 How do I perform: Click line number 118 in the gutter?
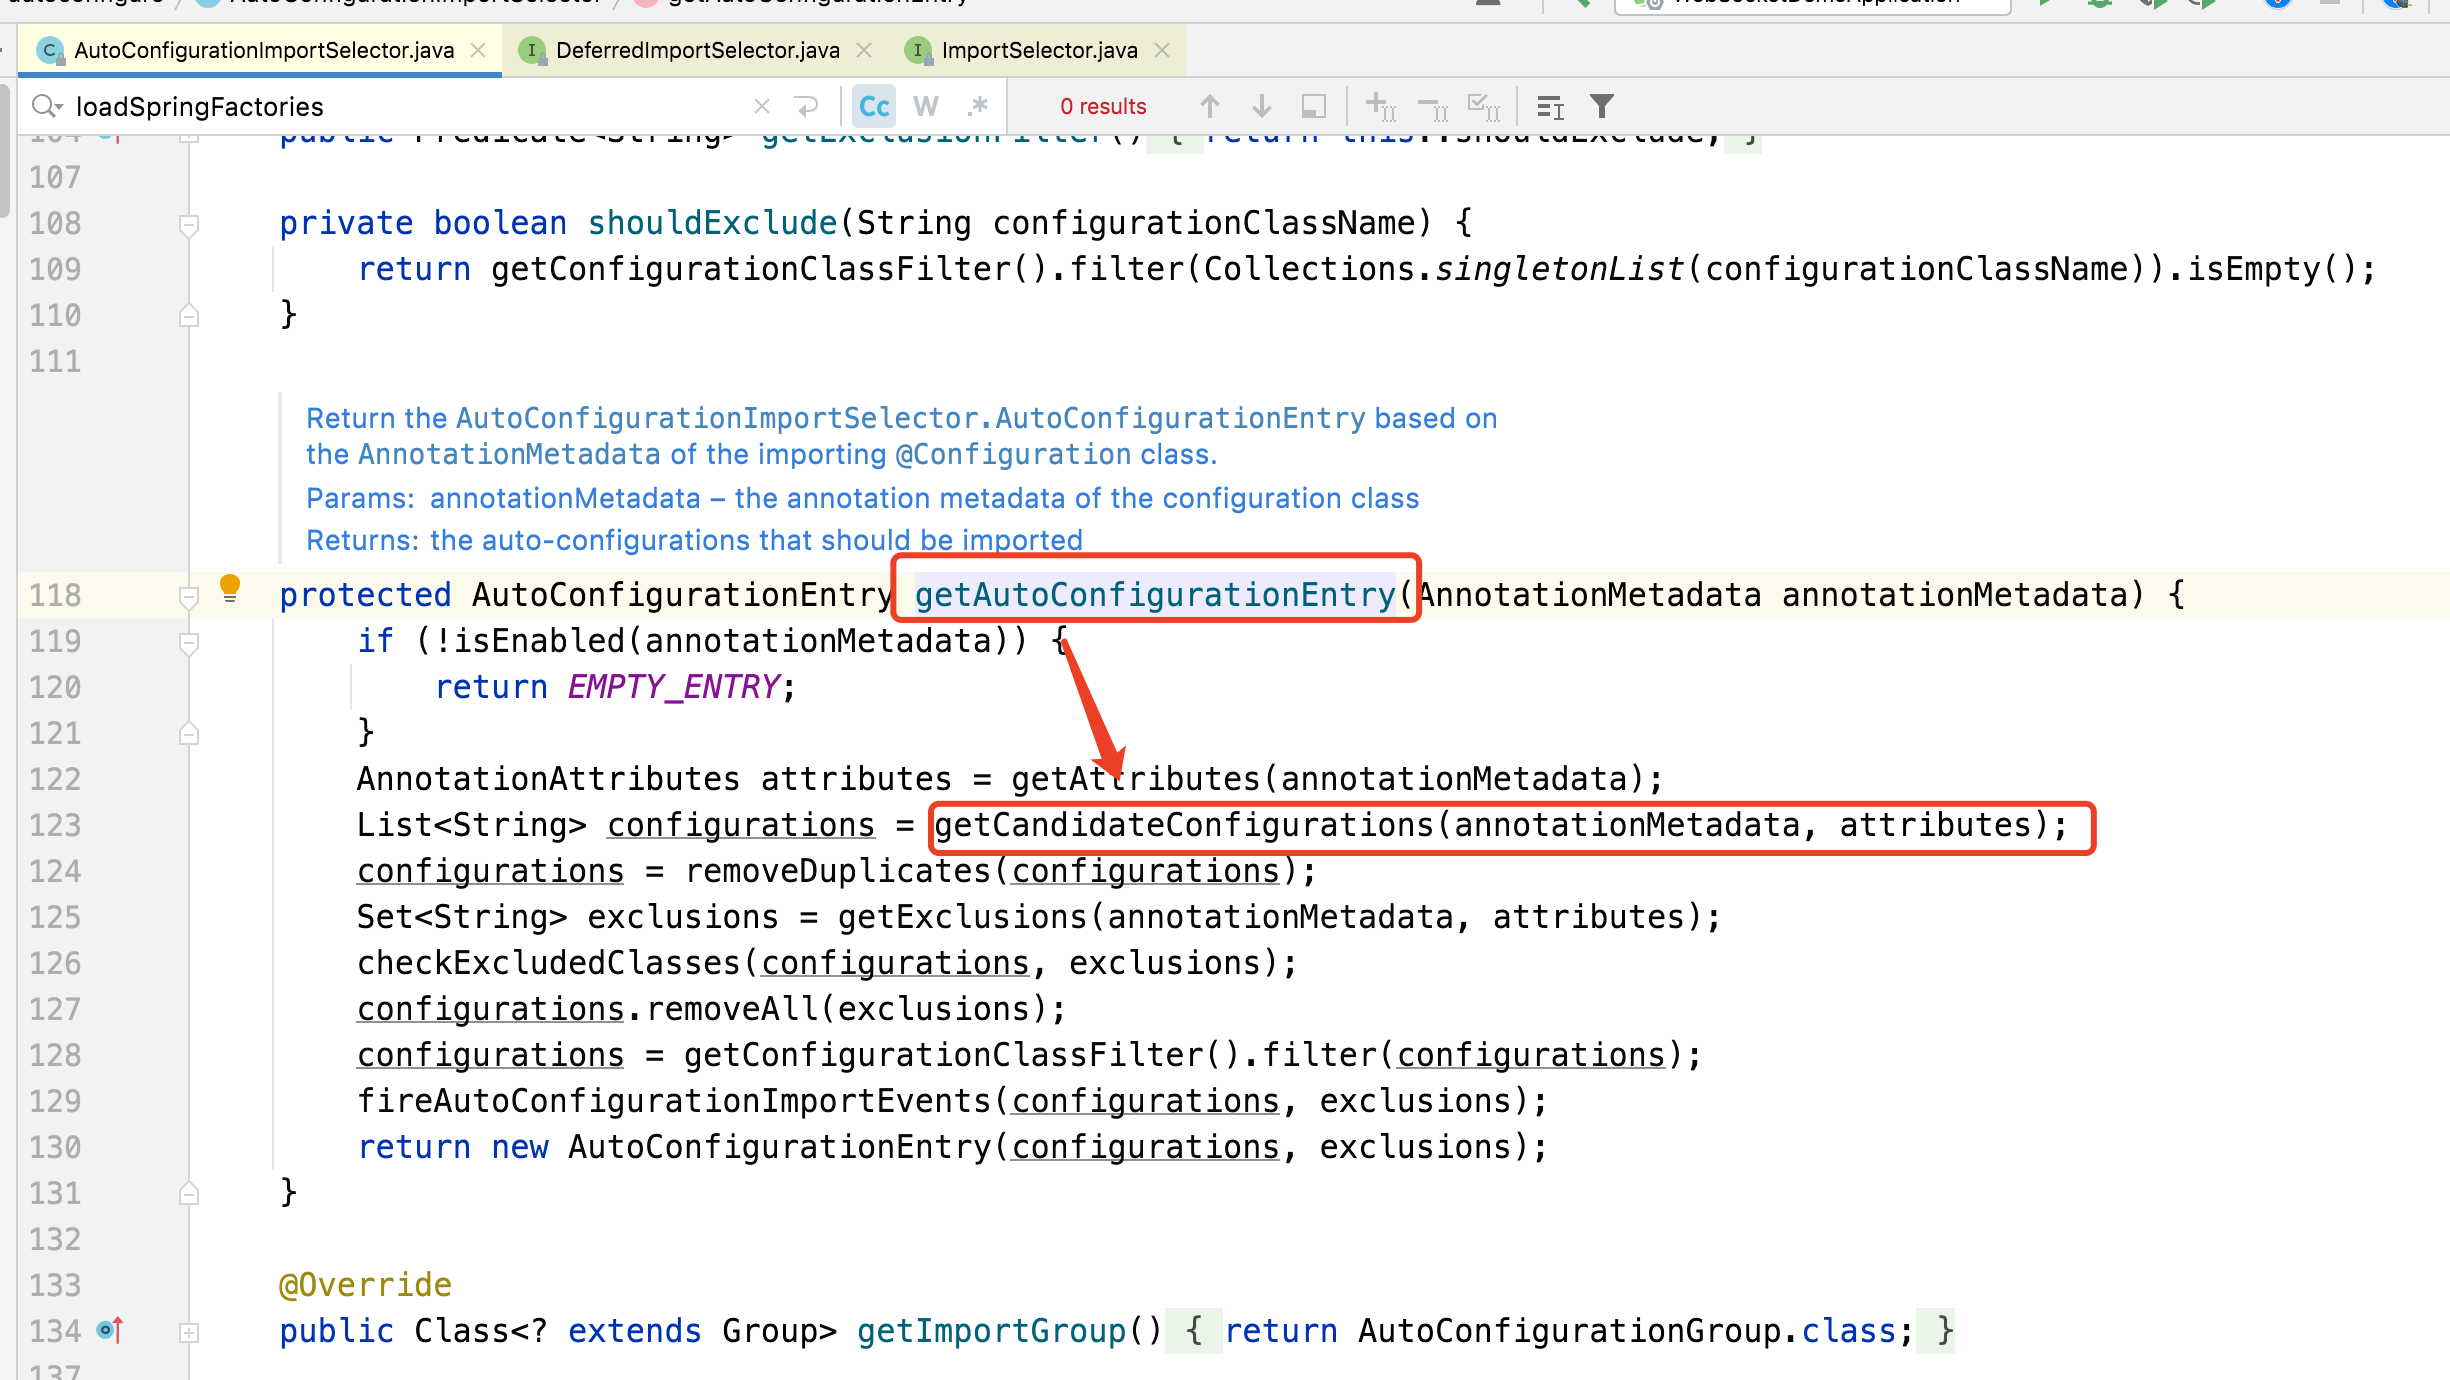click(x=55, y=595)
